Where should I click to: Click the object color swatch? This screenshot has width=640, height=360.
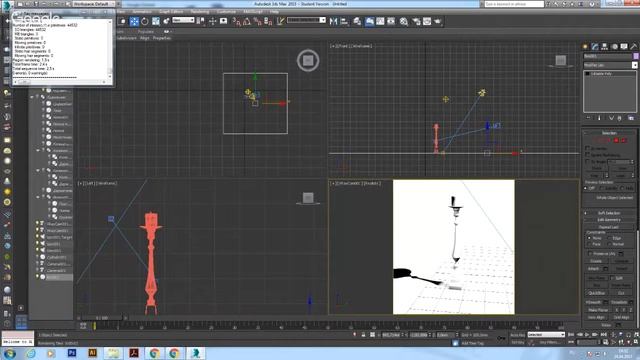click(636, 56)
